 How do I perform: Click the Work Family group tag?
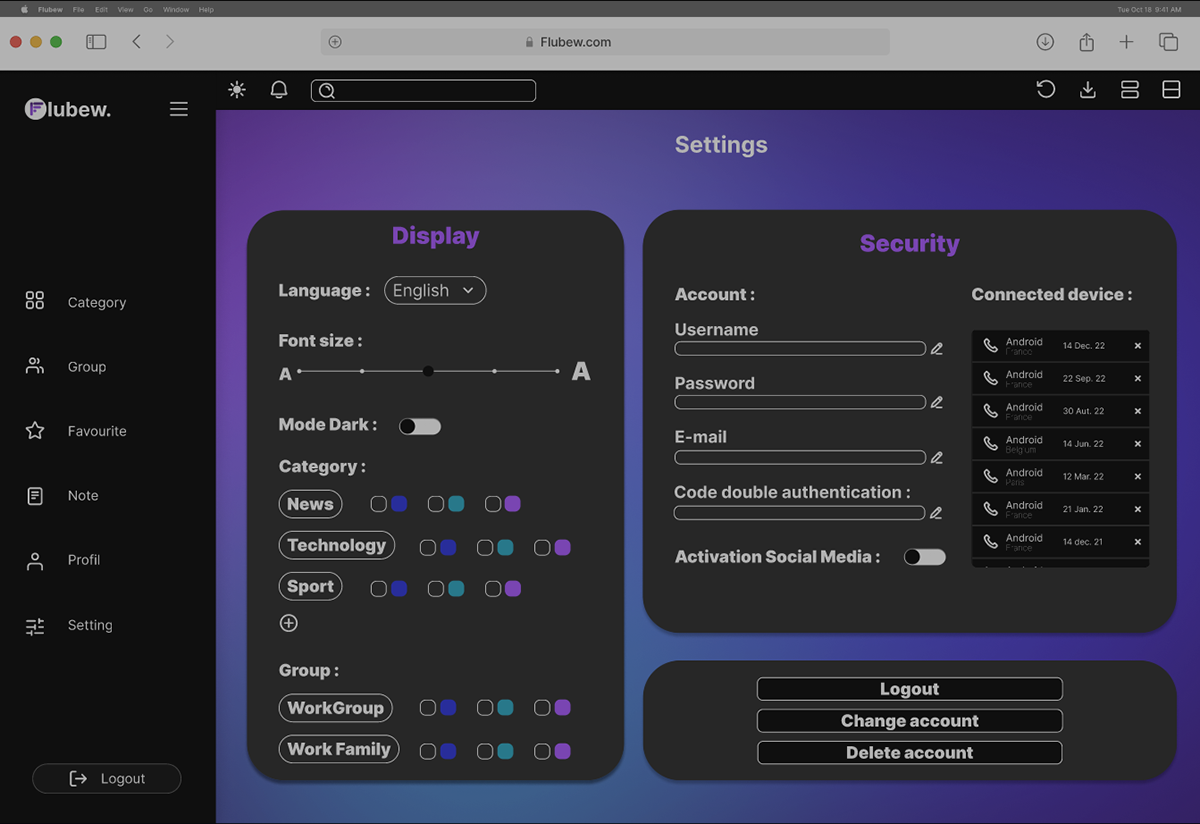coord(338,749)
